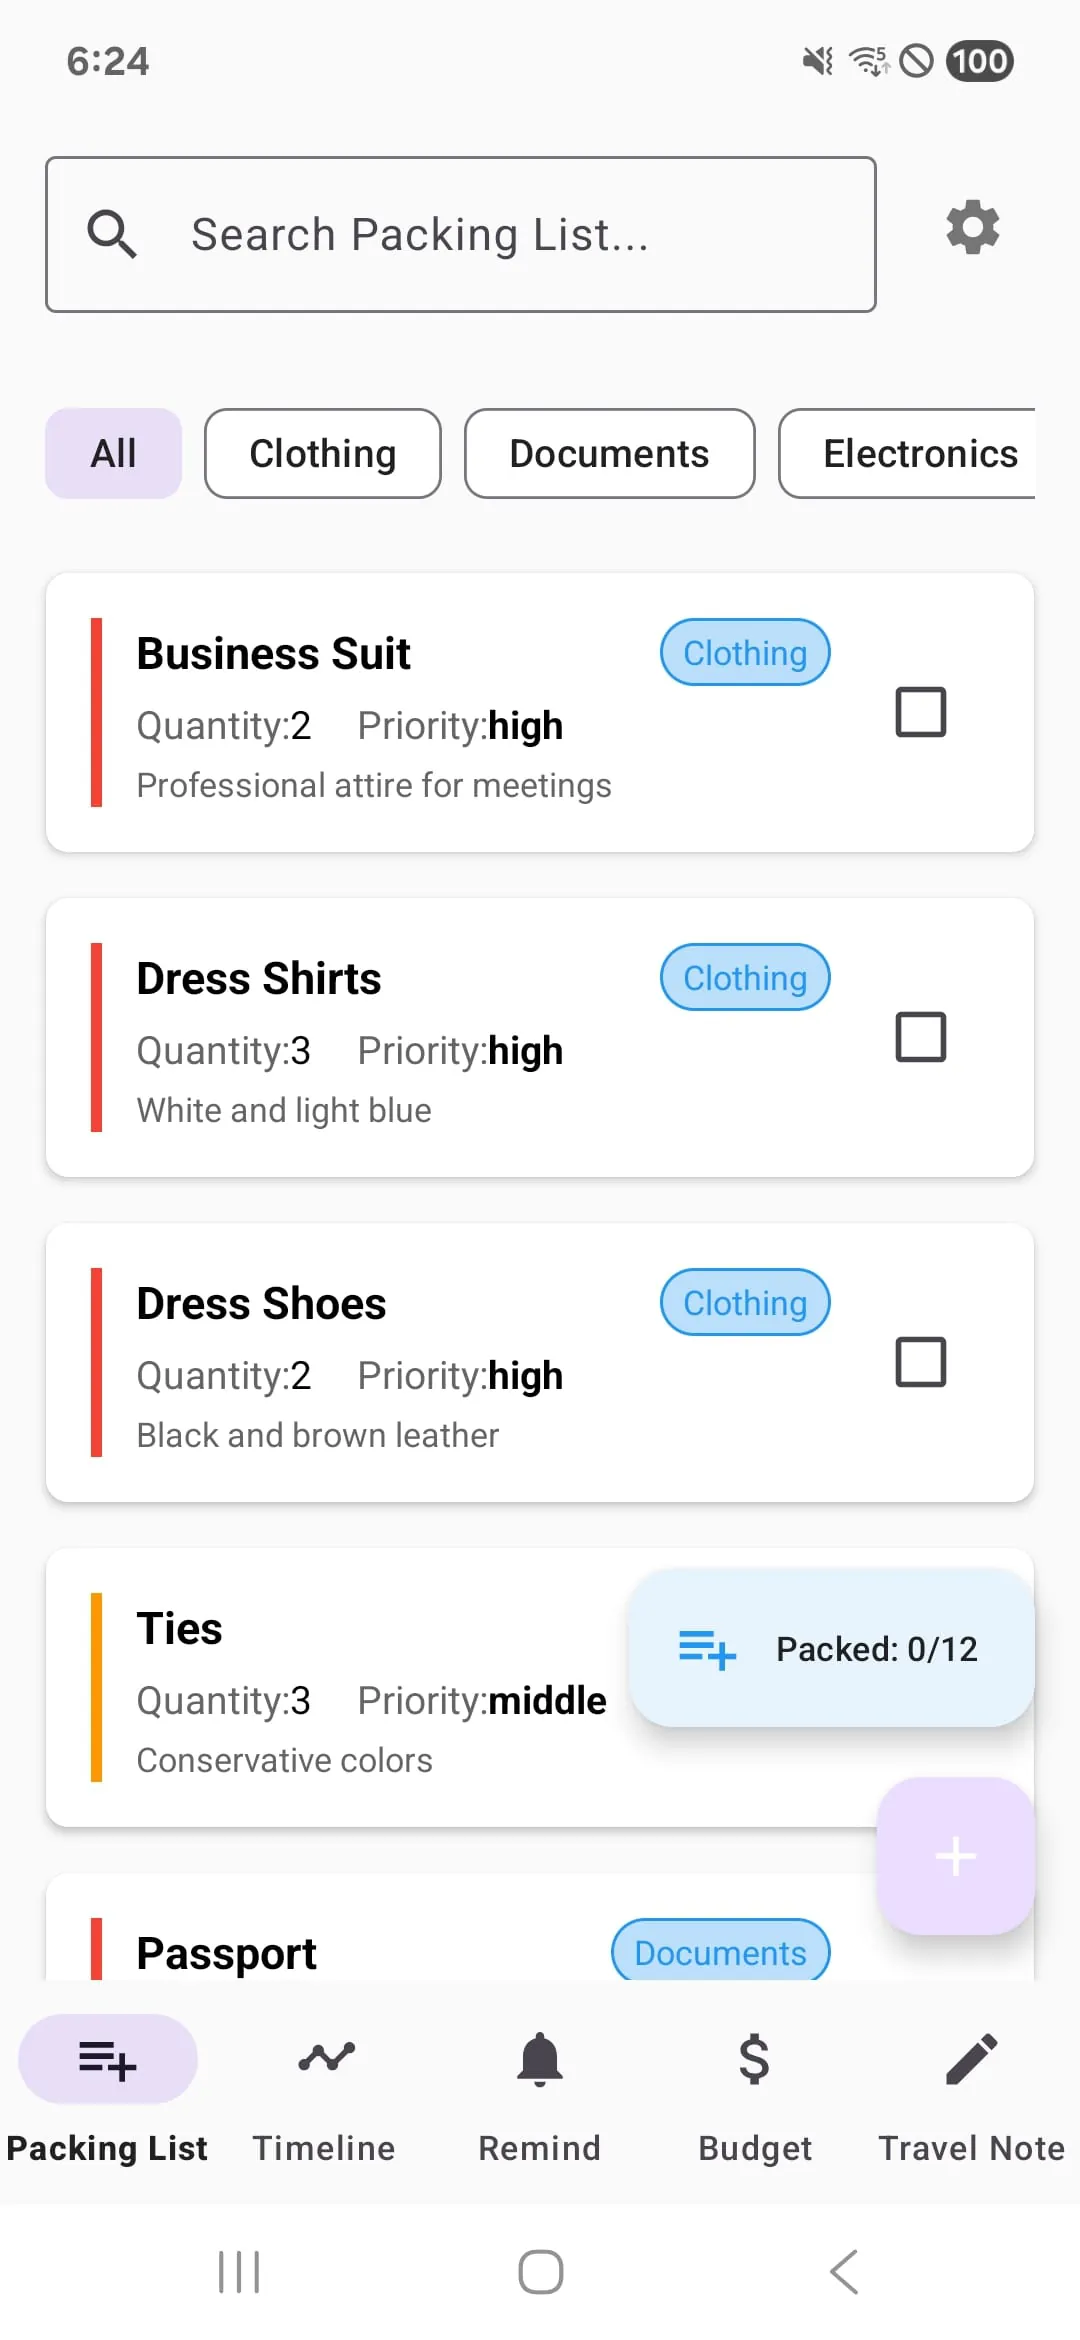Open settings with the gear icon
1080x2340 pixels.
tap(972, 229)
